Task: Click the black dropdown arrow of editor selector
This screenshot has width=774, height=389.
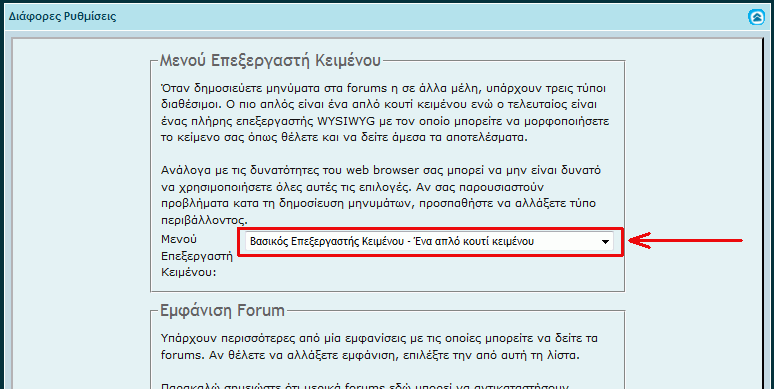Action: pos(605,242)
